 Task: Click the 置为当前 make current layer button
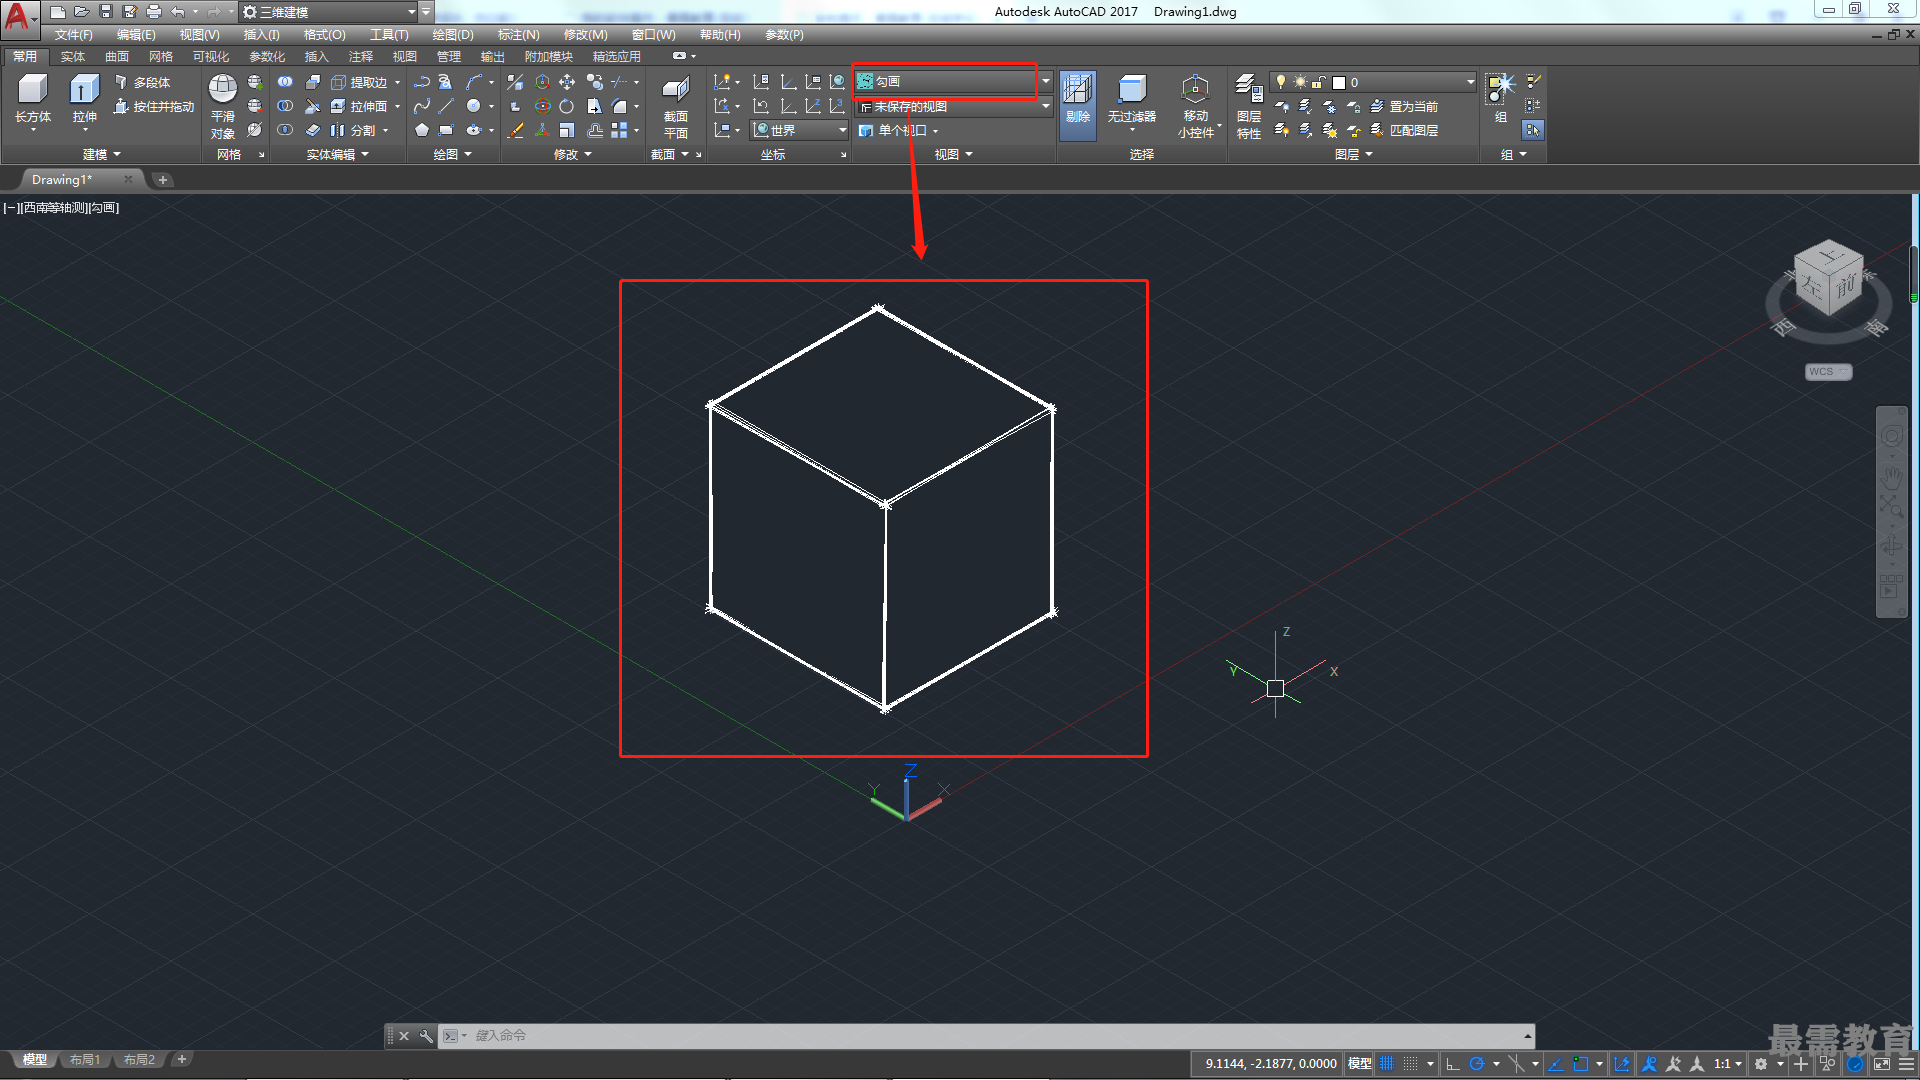point(1404,106)
